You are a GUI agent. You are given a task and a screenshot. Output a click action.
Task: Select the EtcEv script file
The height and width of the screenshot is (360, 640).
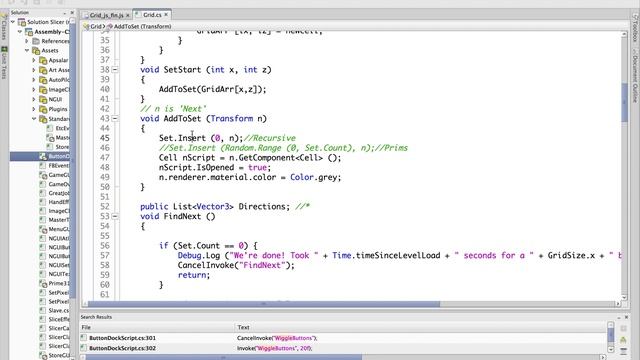point(58,128)
